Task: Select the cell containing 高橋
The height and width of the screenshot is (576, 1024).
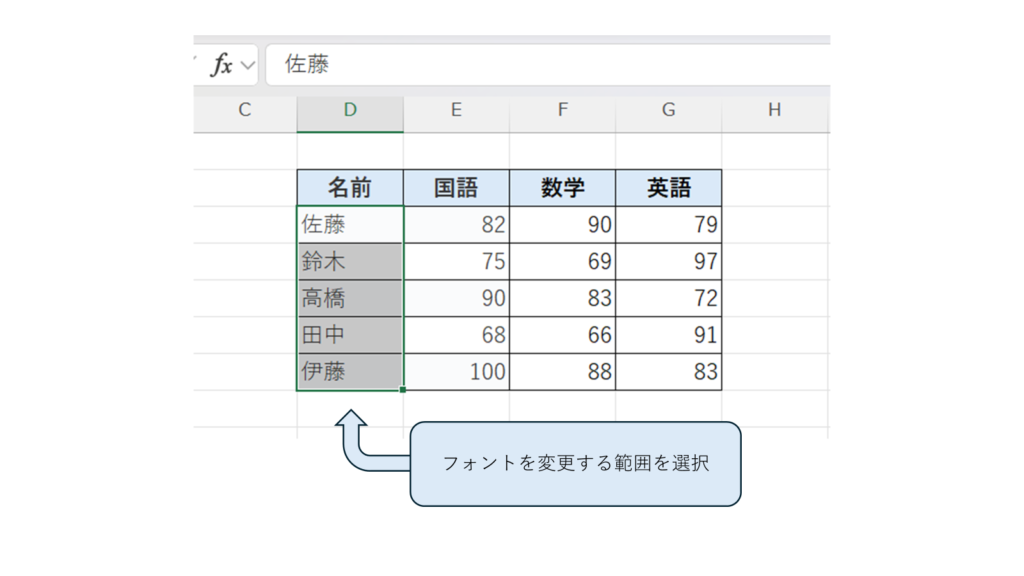Action: (350, 298)
